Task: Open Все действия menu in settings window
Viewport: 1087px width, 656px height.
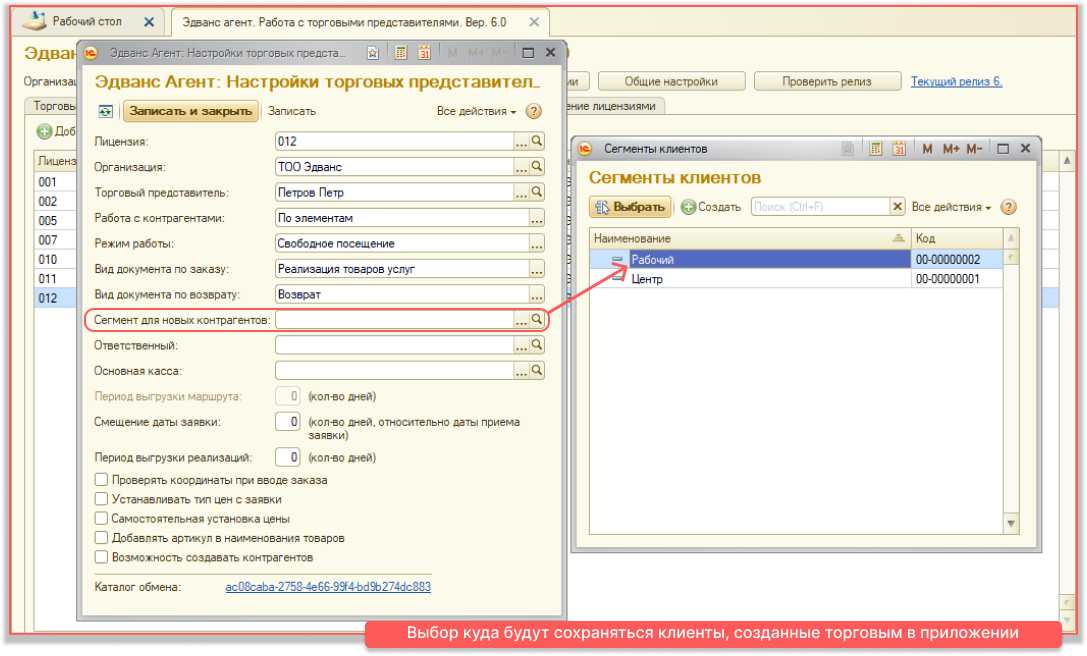Action: click(476, 111)
